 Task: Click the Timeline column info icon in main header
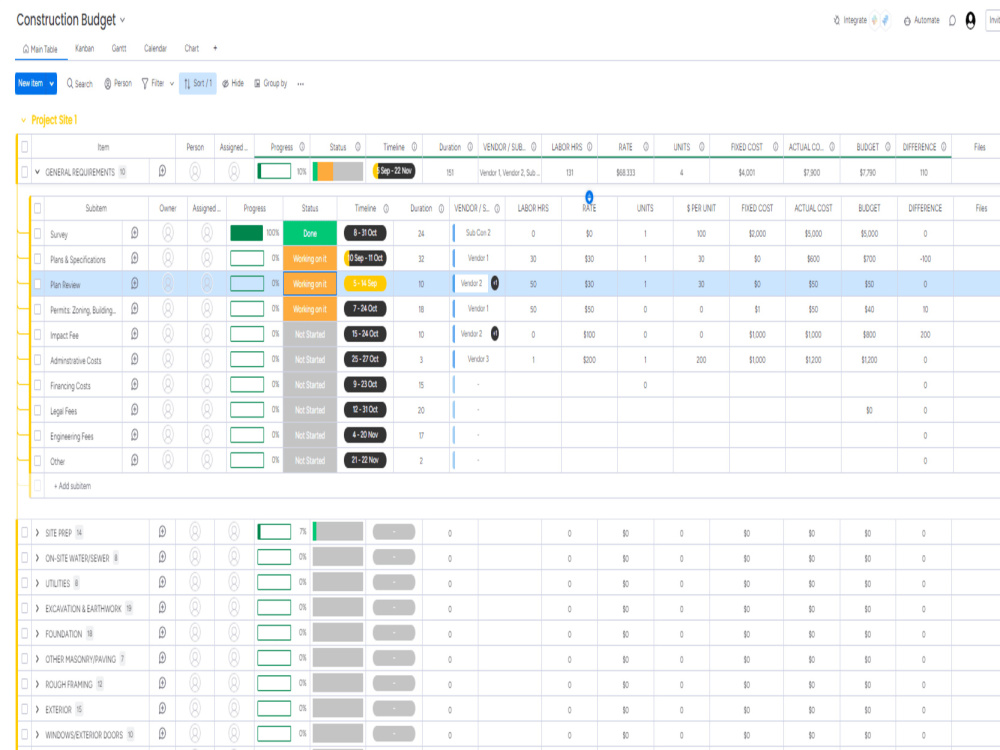[414, 147]
